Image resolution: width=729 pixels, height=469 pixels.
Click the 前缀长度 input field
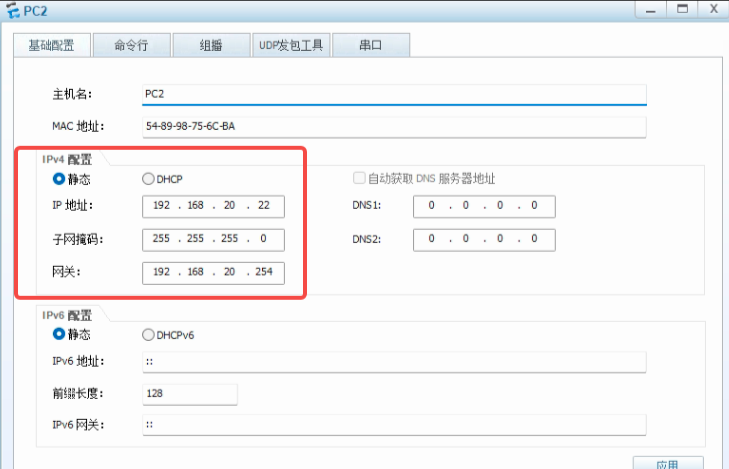tap(190, 393)
